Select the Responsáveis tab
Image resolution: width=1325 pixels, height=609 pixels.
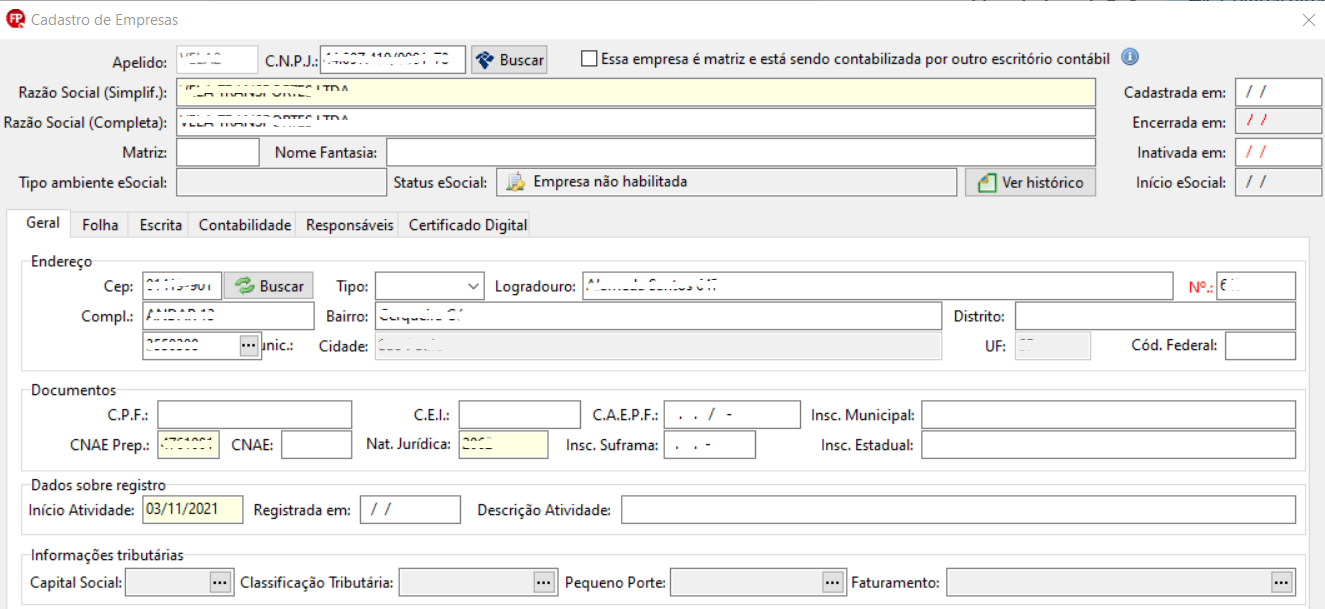click(349, 224)
